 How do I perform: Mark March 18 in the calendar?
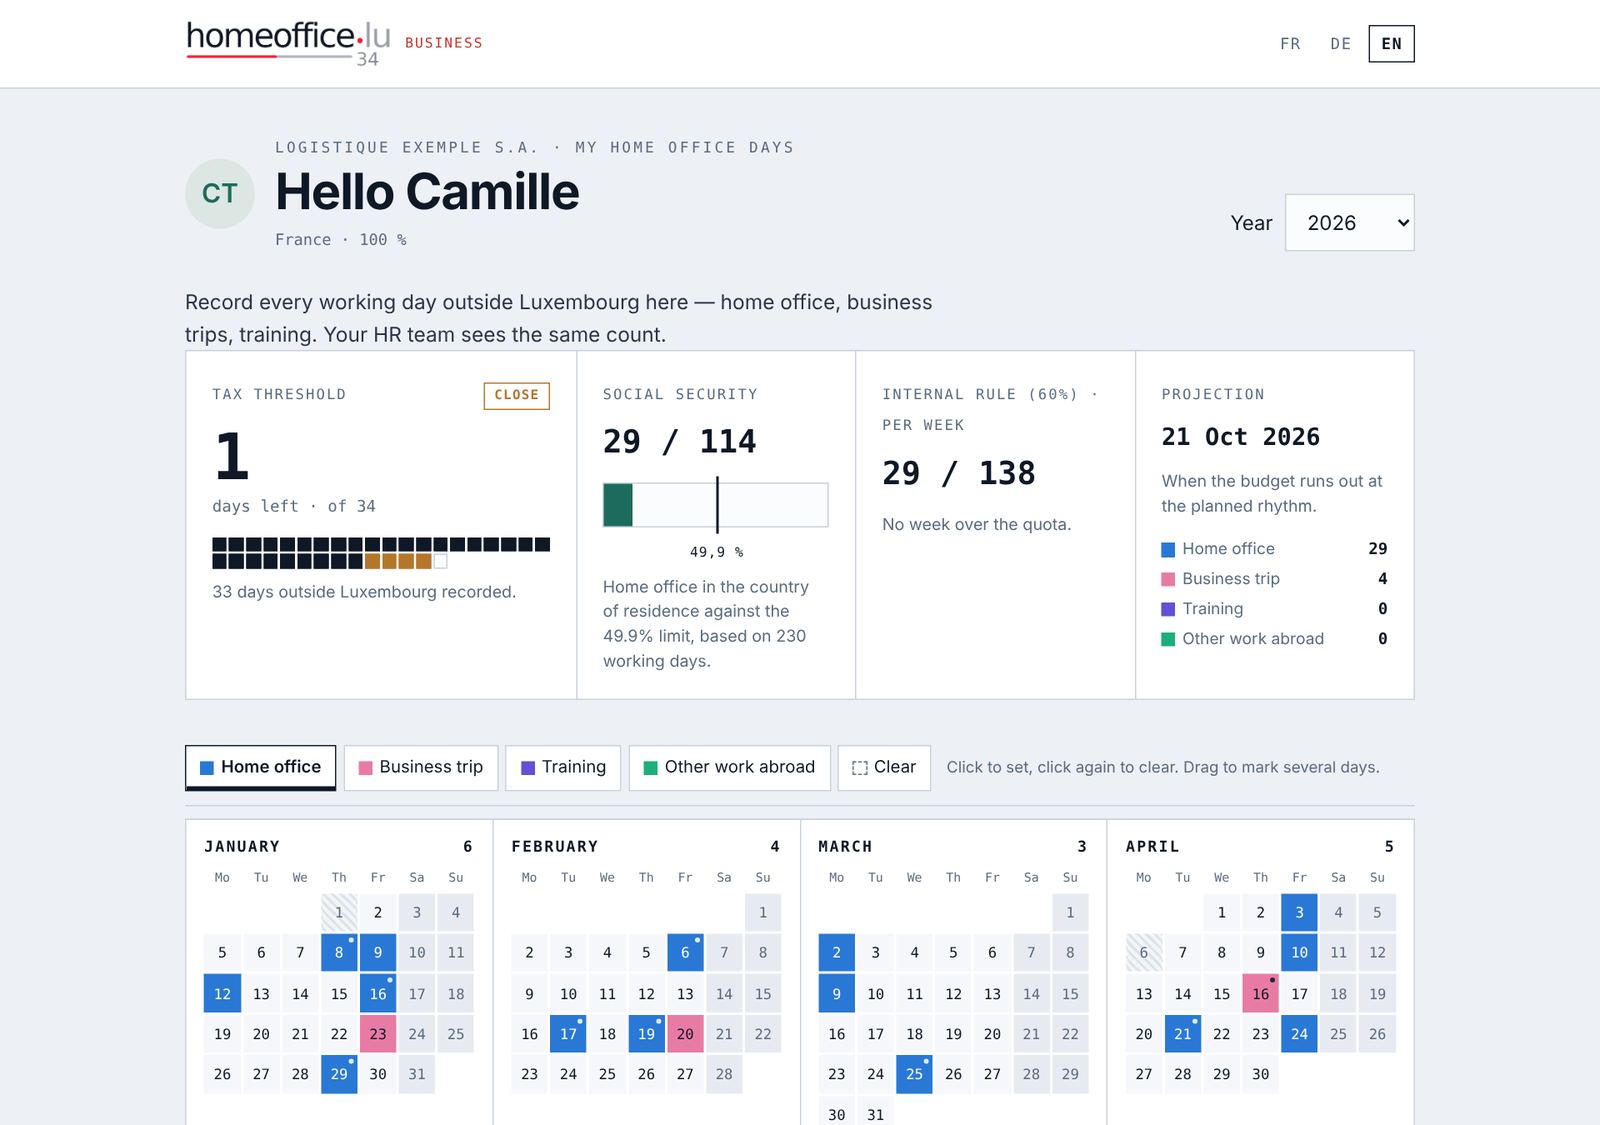pos(914,1034)
